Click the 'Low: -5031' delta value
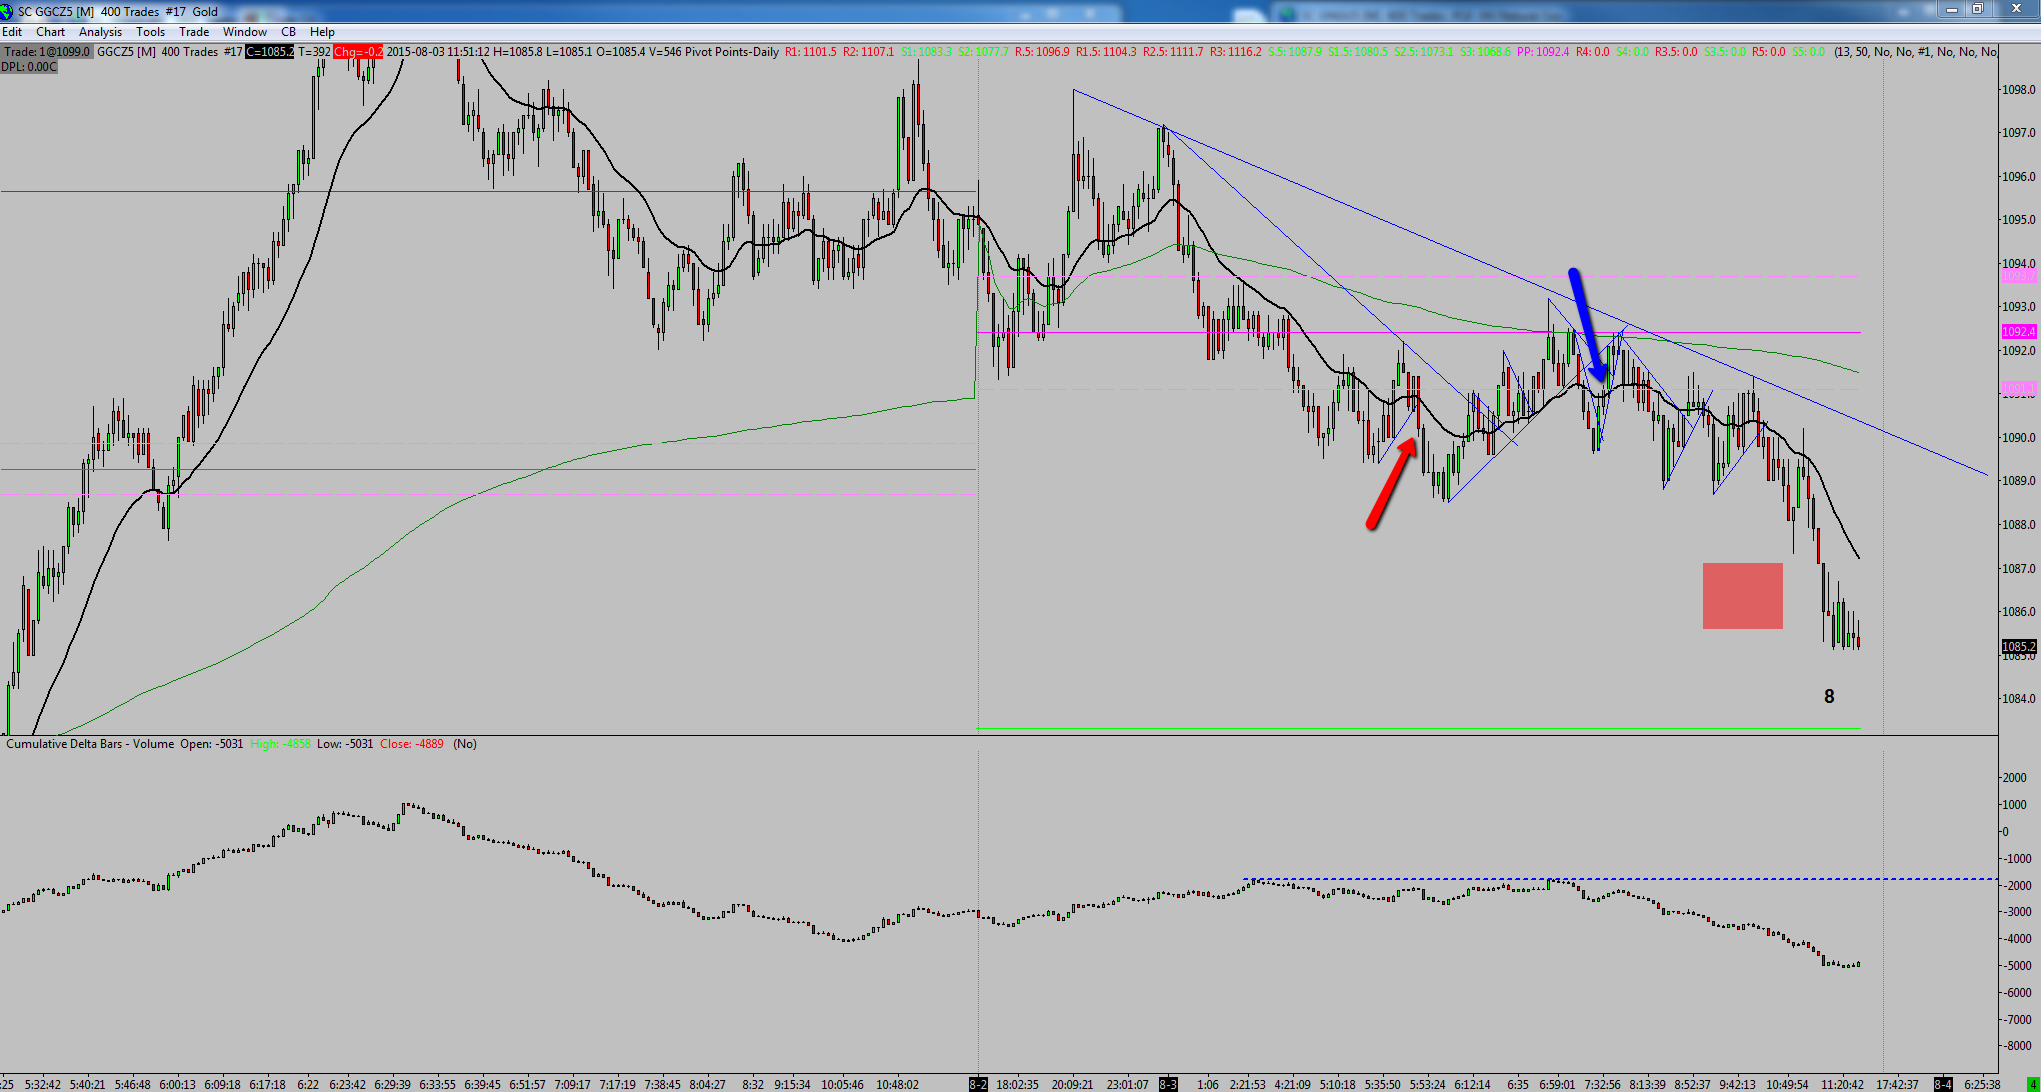Viewport: 2041px width, 1092px height. [345, 744]
